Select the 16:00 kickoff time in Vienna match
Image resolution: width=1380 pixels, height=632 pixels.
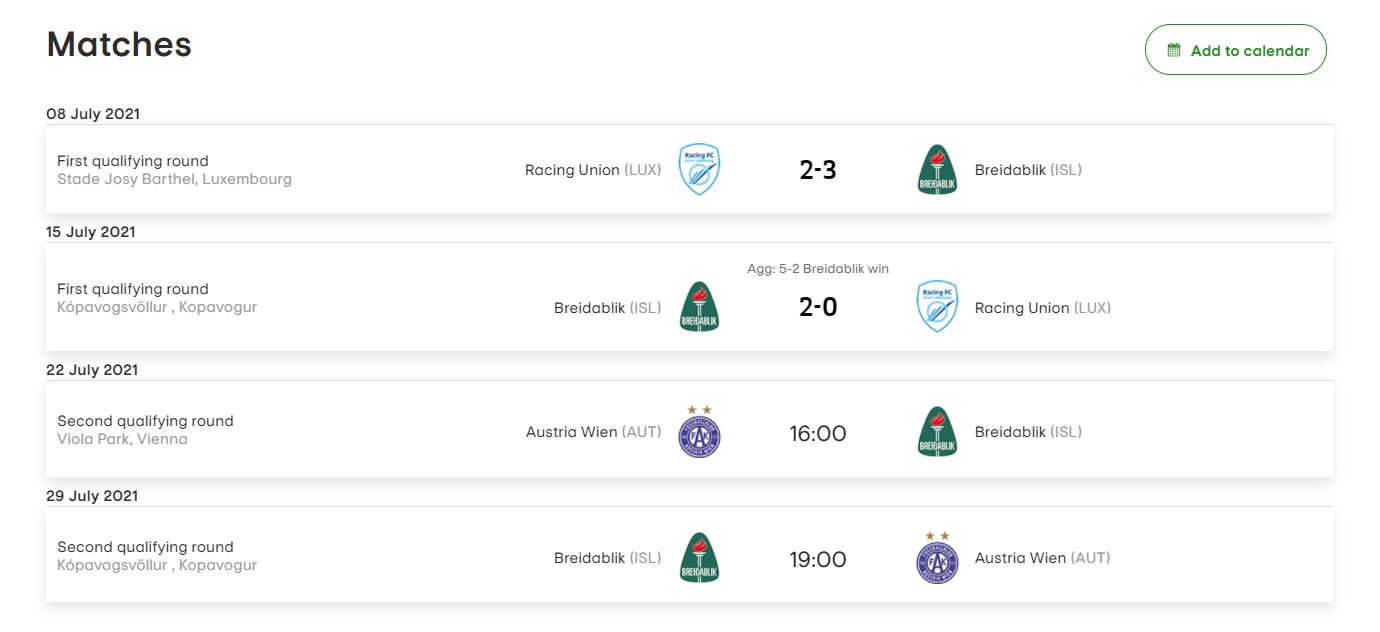(817, 433)
